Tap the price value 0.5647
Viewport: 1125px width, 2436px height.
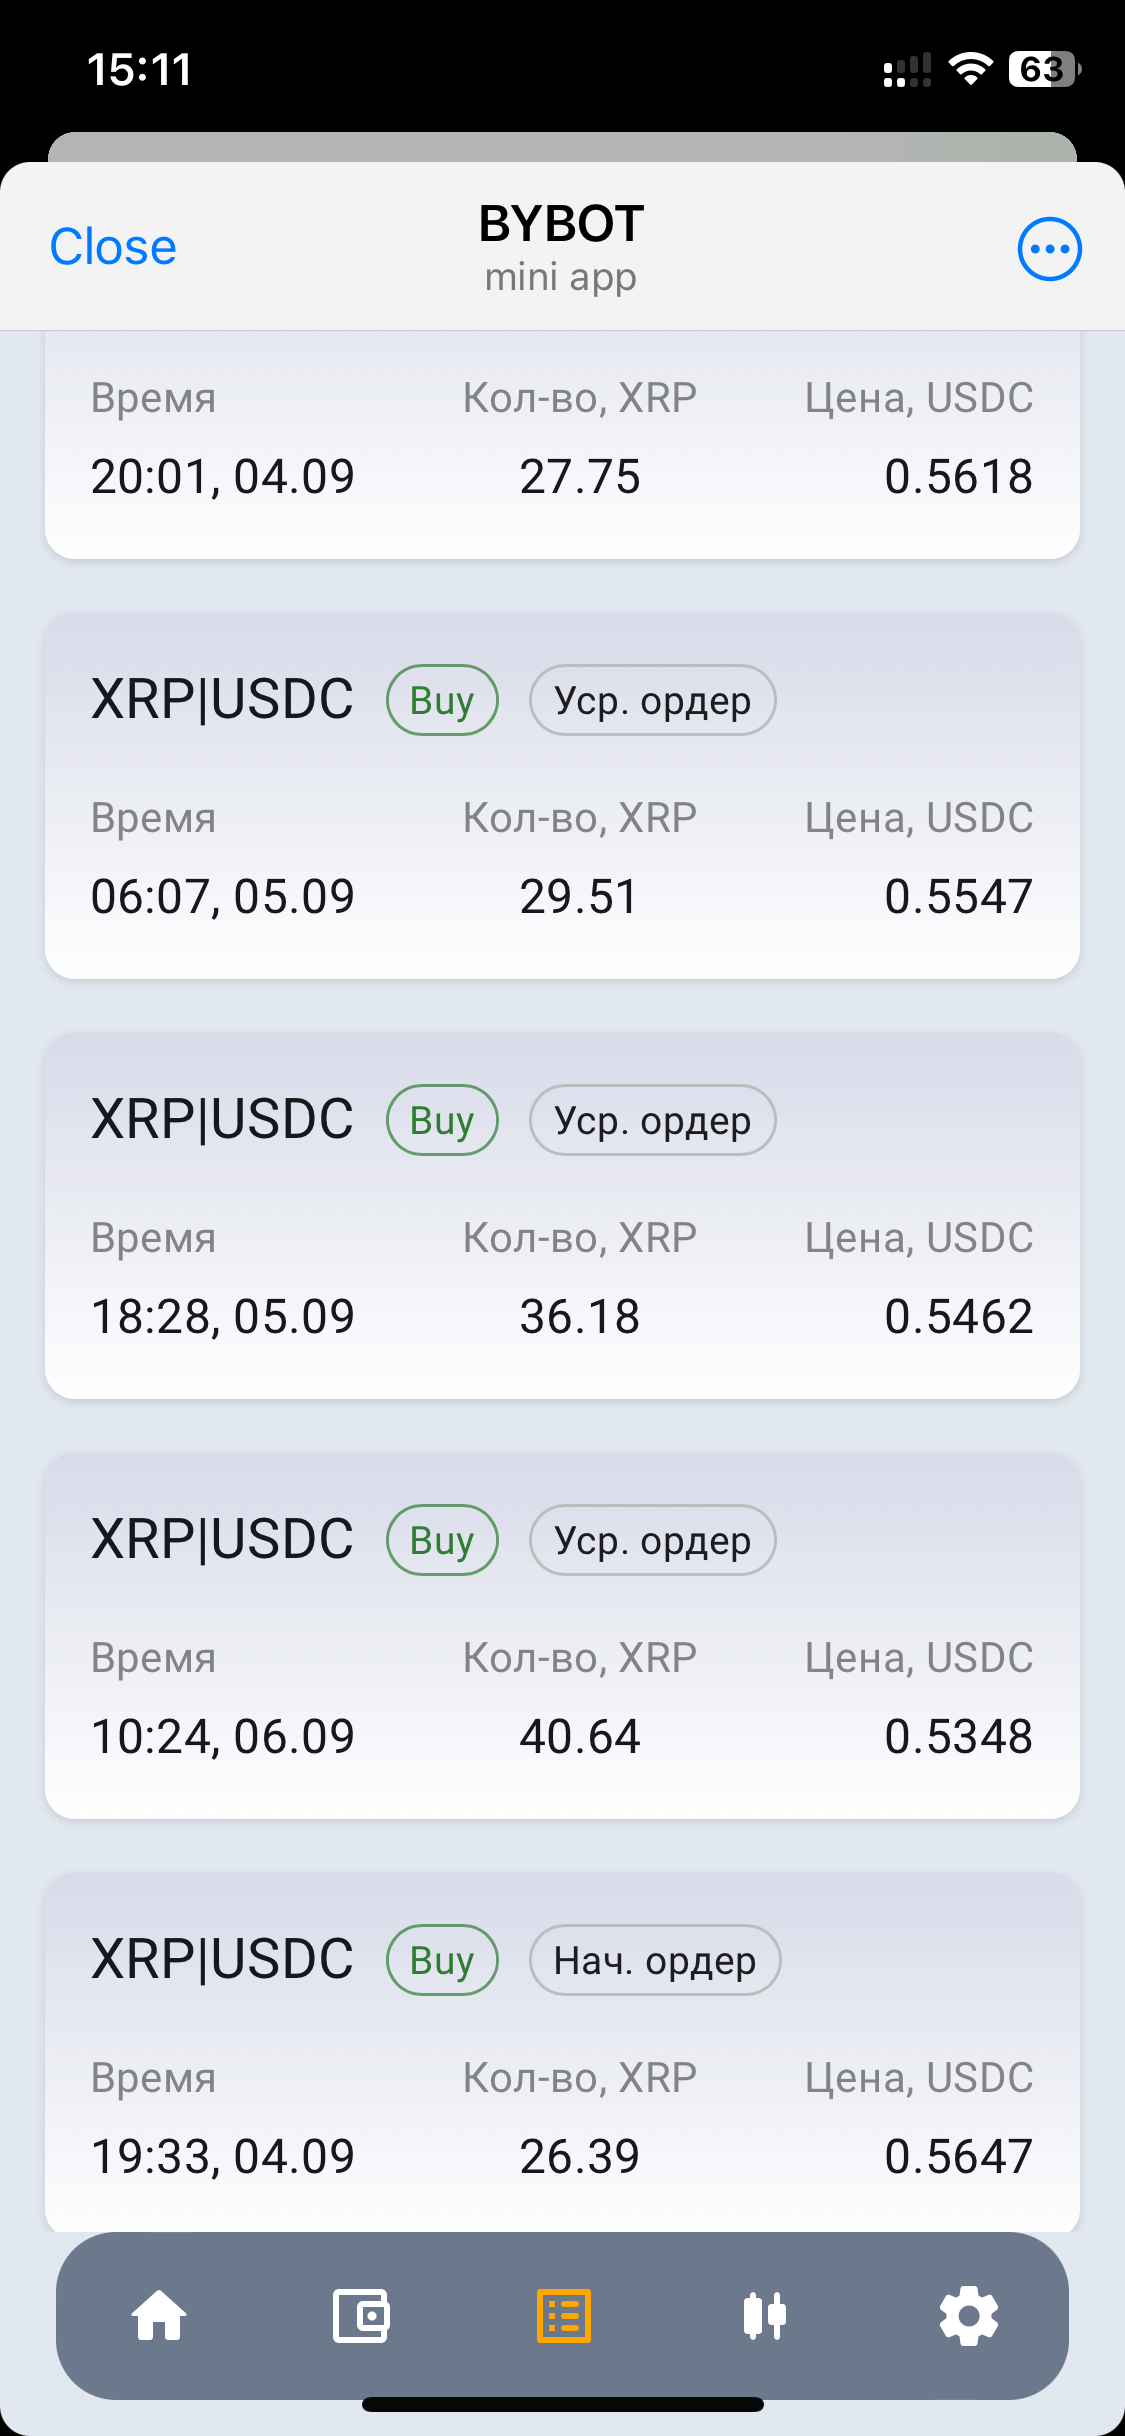(958, 2156)
